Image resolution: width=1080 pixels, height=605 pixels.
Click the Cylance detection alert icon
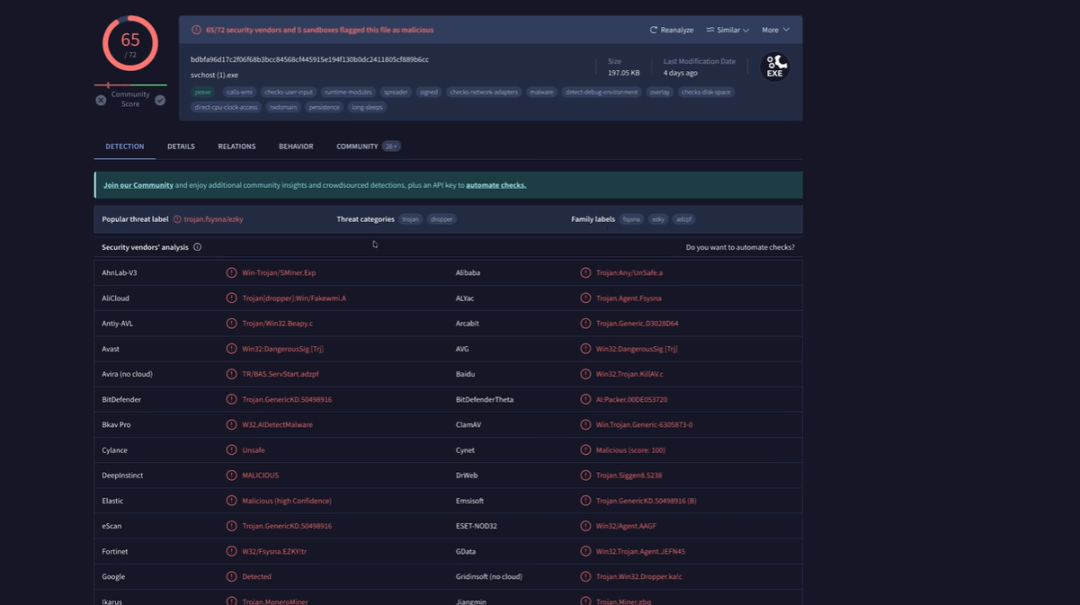231,450
